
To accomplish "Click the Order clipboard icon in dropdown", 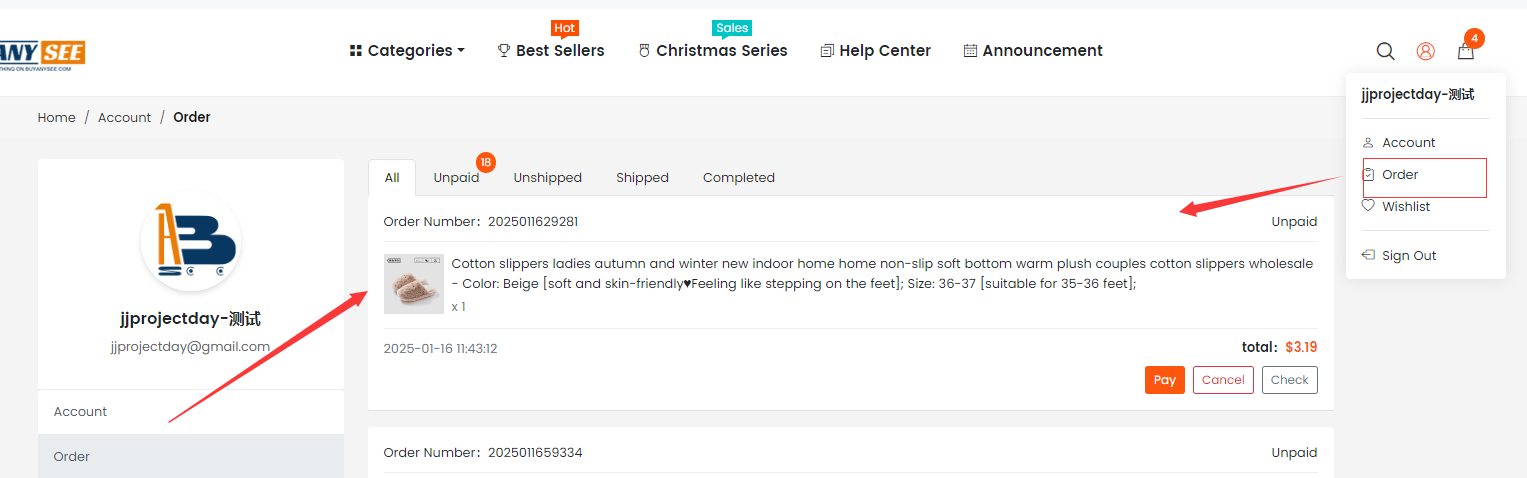I will (1368, 174).
